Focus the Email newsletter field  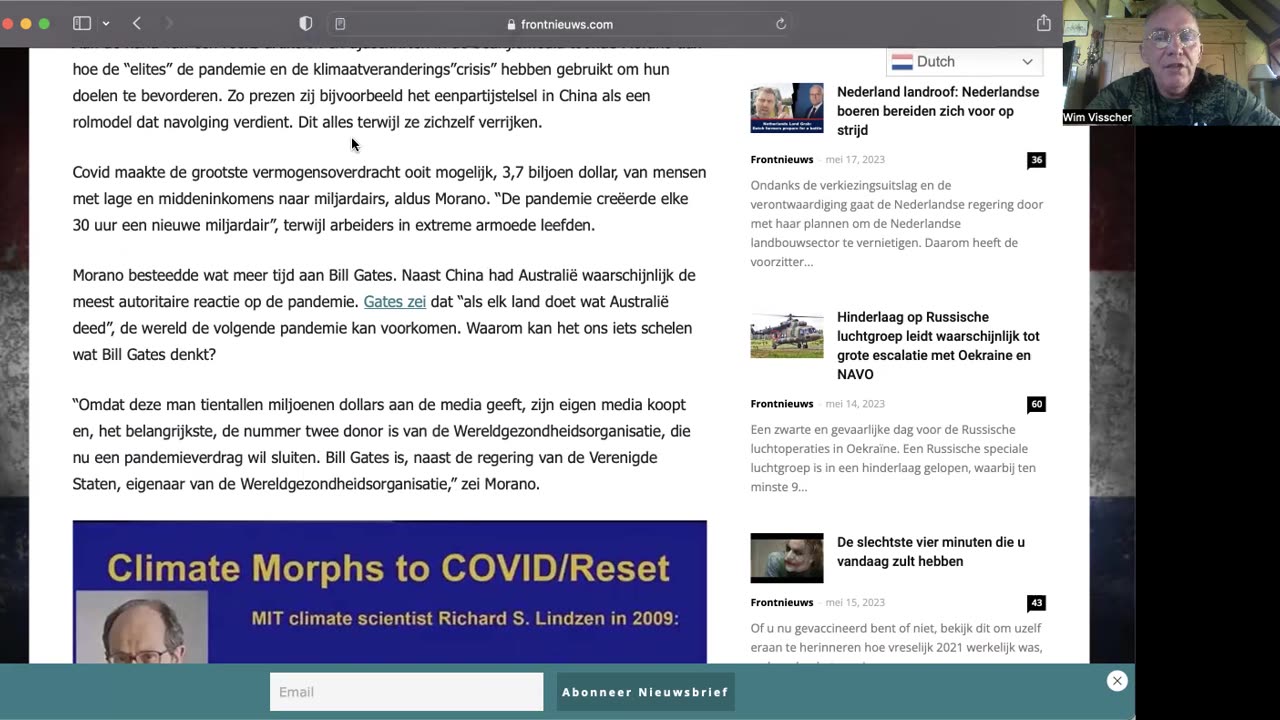tap(406, 692)
